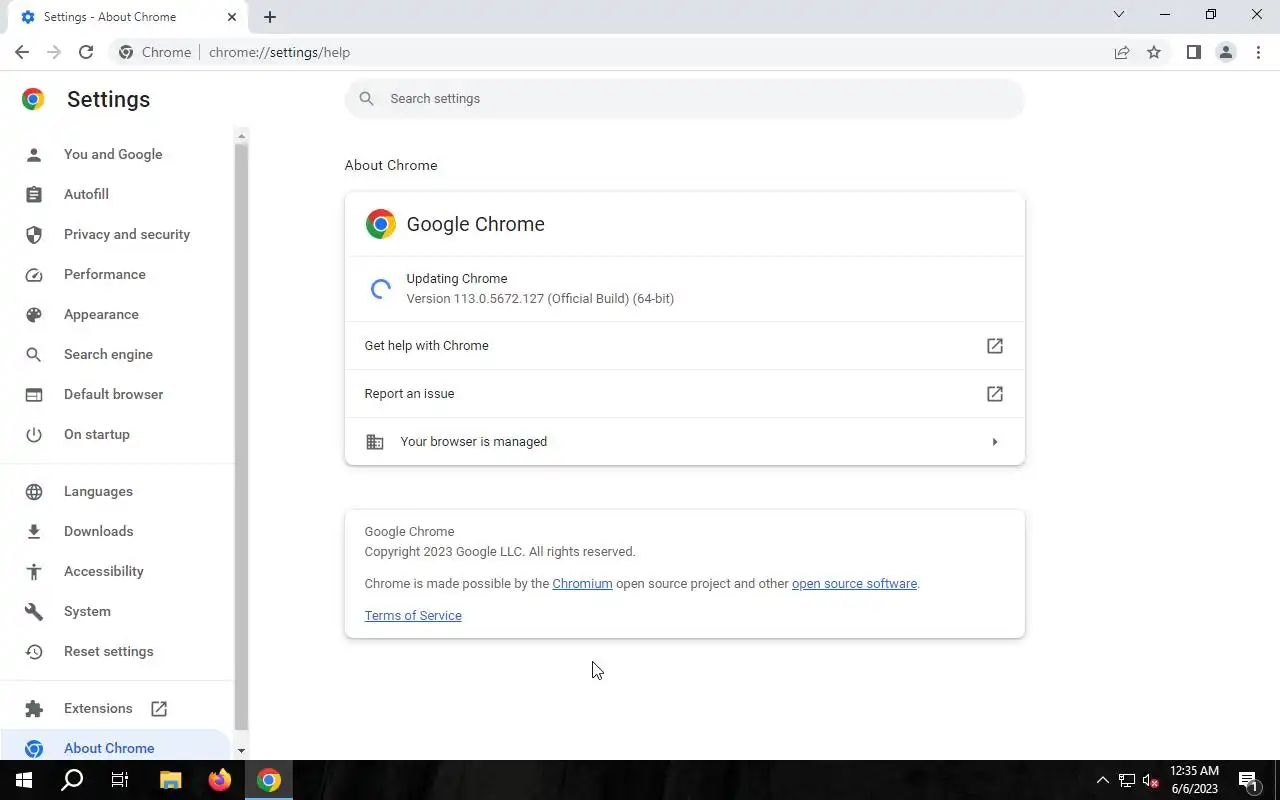The image size is (1280, 800).
Task: Go back to the previous page
Action: coord(22,52)
